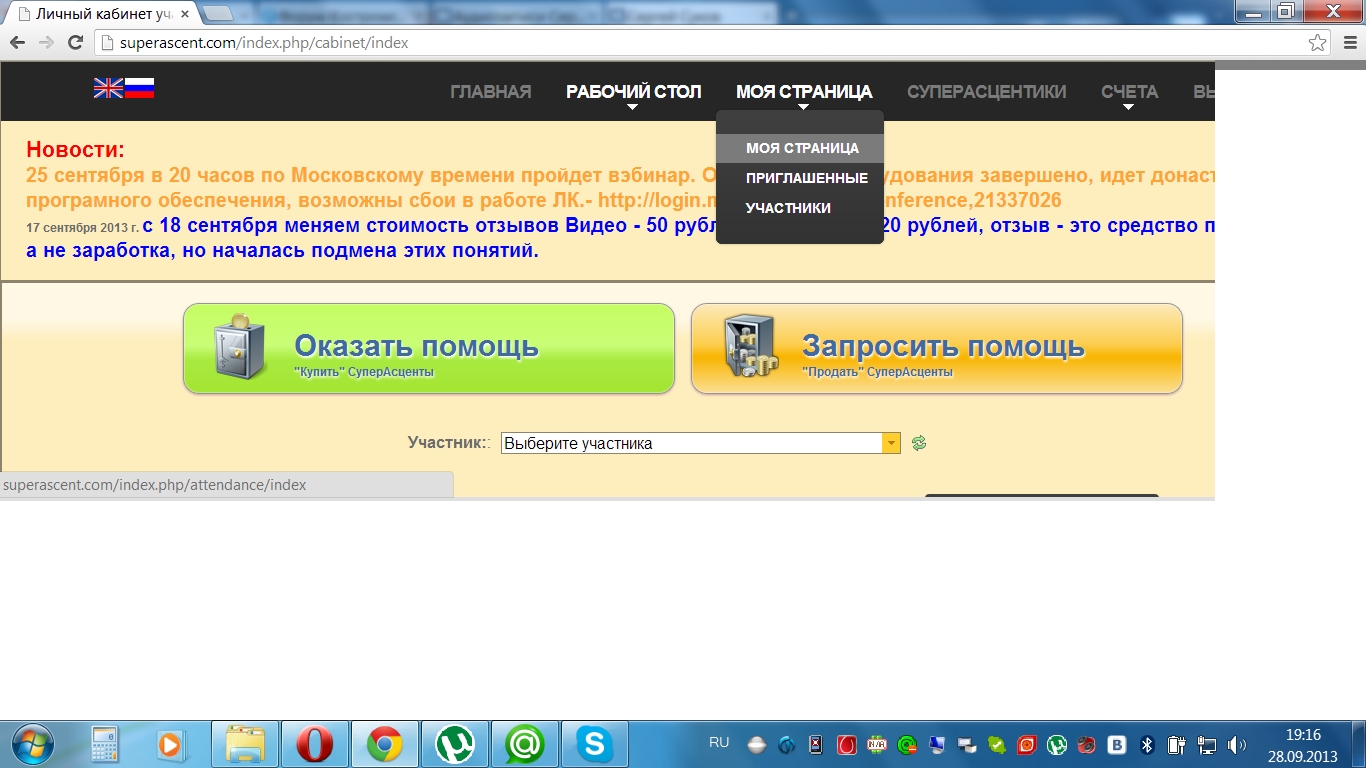The width and height of the screenshot is (1366, 768).
Task: Click the blue monitor tray icon
Action: (936, 745)
